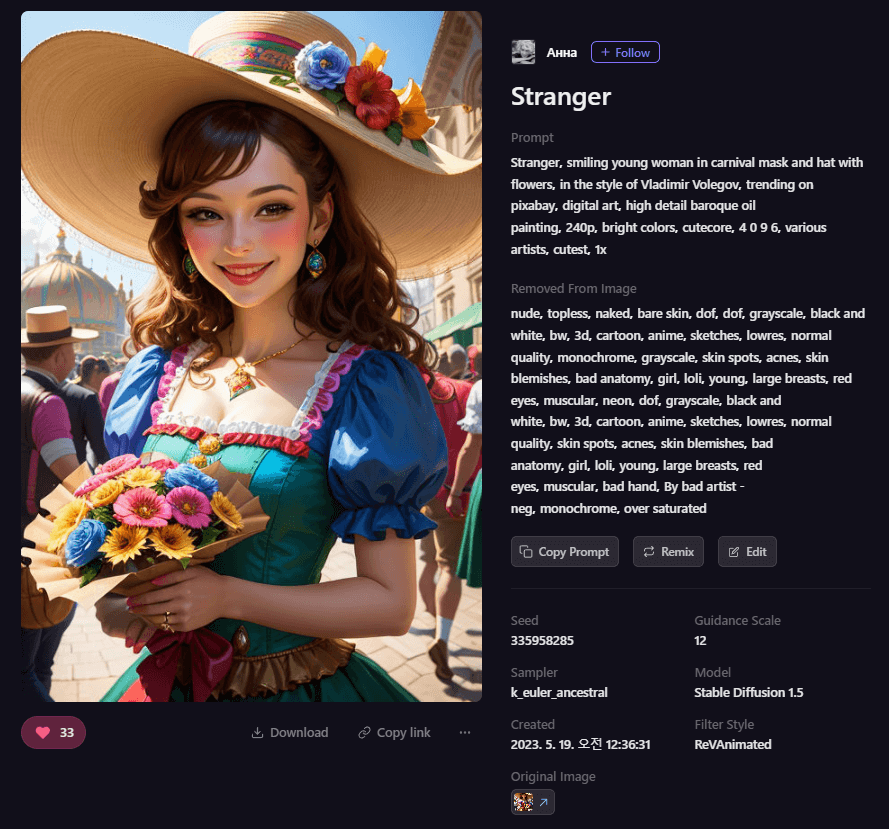Click the model value Stable Diffusion 1.5
Viewport: 889px width, 829px height.
(x=748, y=692)
